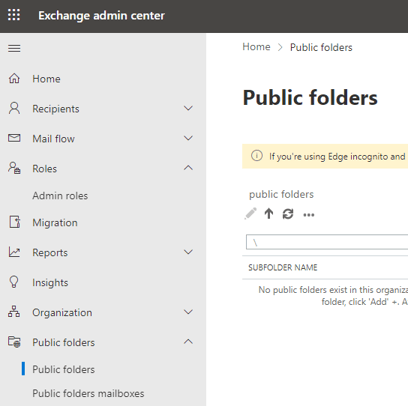Click the edit pencil toolbar icon
408x406 pixels.
tap(251, 214)
